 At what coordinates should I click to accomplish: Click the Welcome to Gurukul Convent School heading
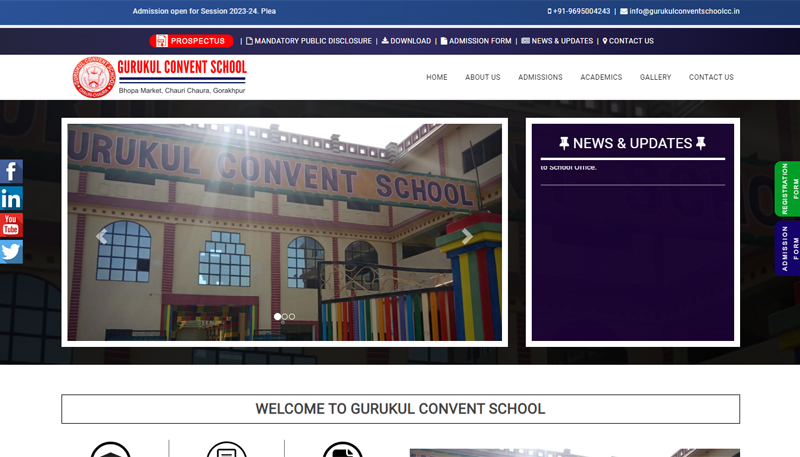[401, 409]
